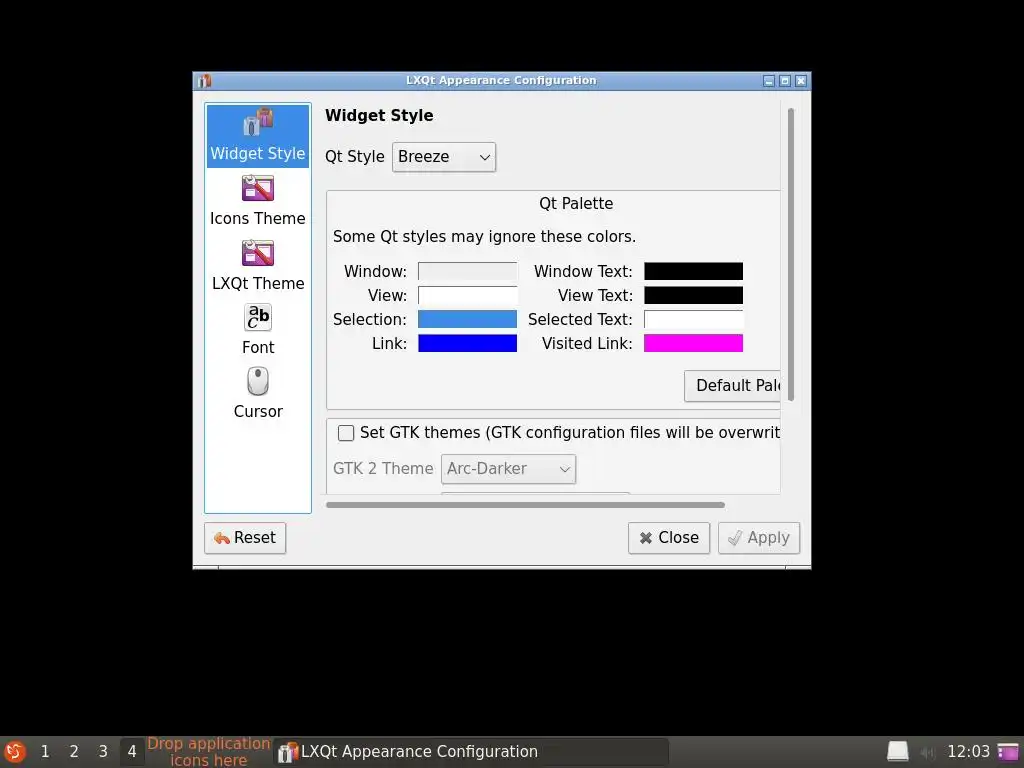The height and width of the screenshot is (768, 1024).
Task: Pick the View color swatch
Action: (x=467, y=295)
